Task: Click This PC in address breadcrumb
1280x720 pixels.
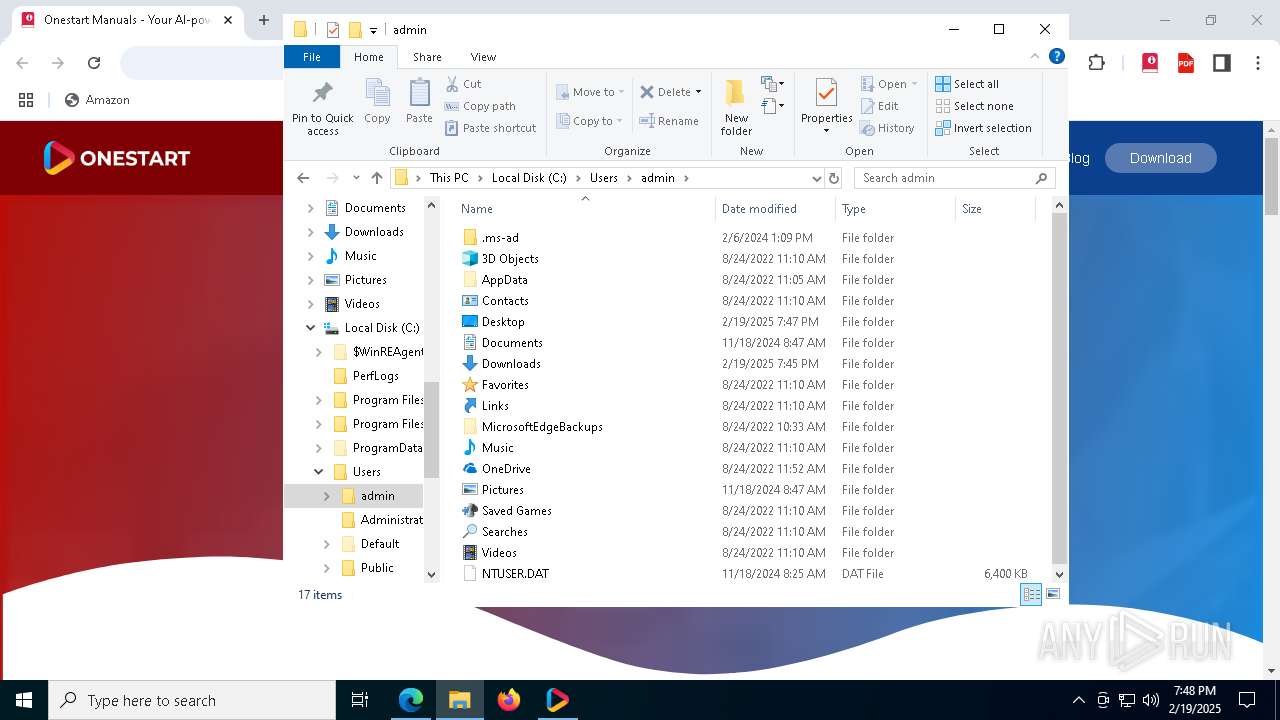Action: [449, 178]
